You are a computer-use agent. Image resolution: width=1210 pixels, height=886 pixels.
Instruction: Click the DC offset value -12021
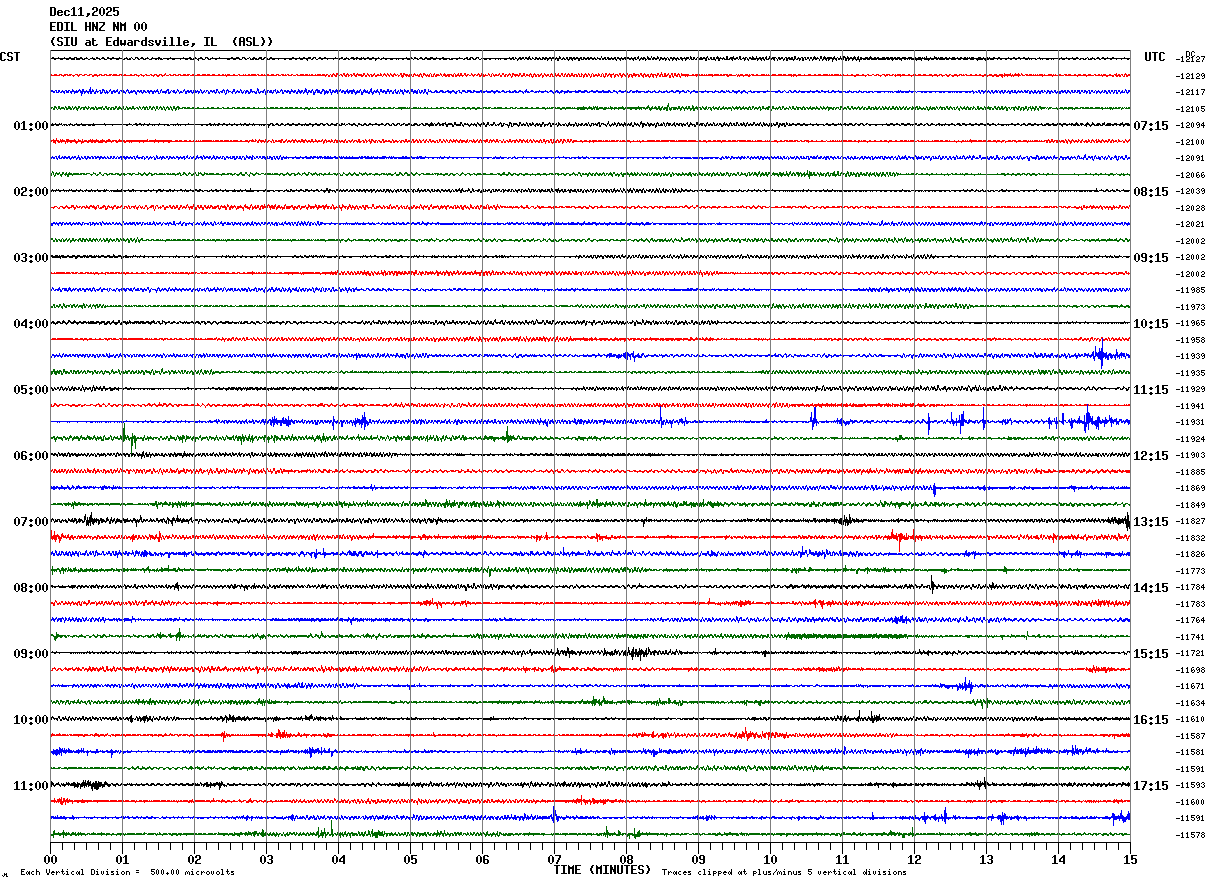[x=1190, y=224]
